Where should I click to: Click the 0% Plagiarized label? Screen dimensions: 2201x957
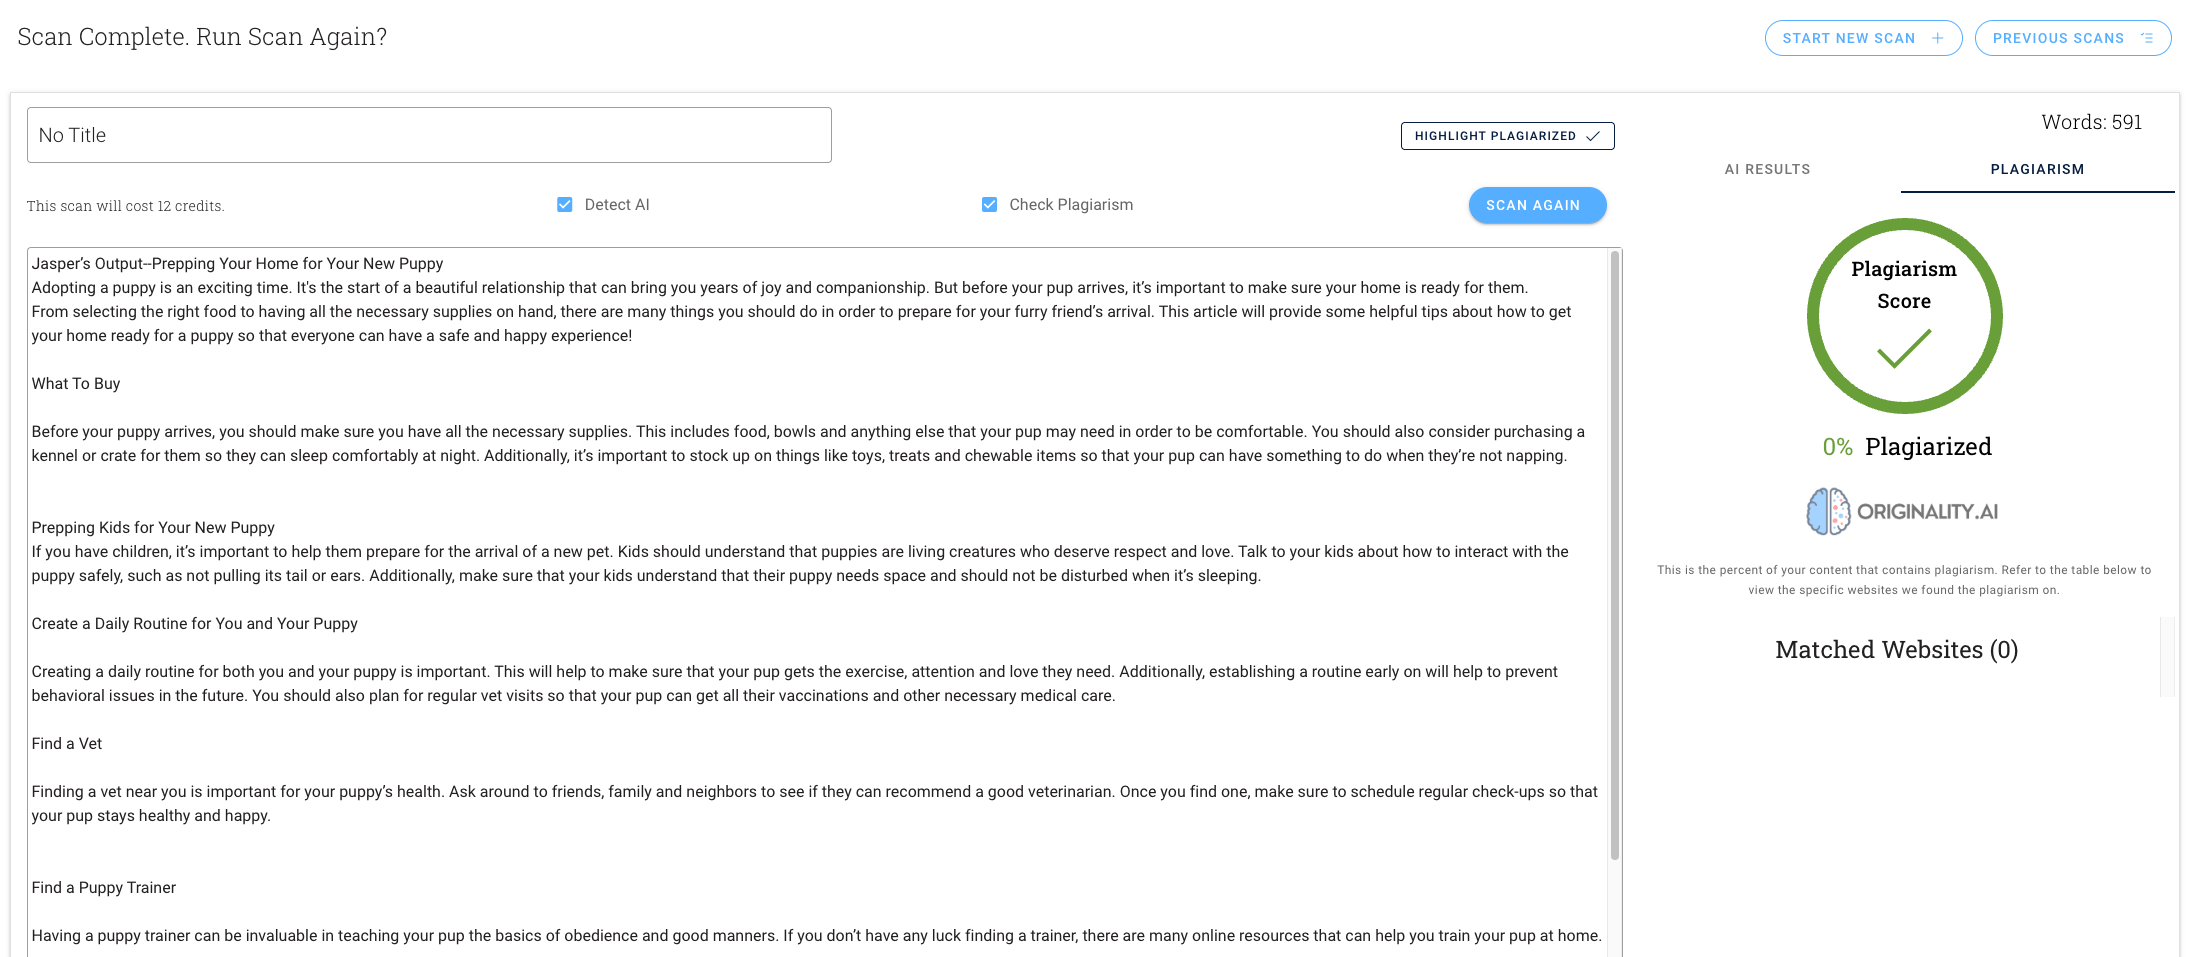pos(1906,446)
